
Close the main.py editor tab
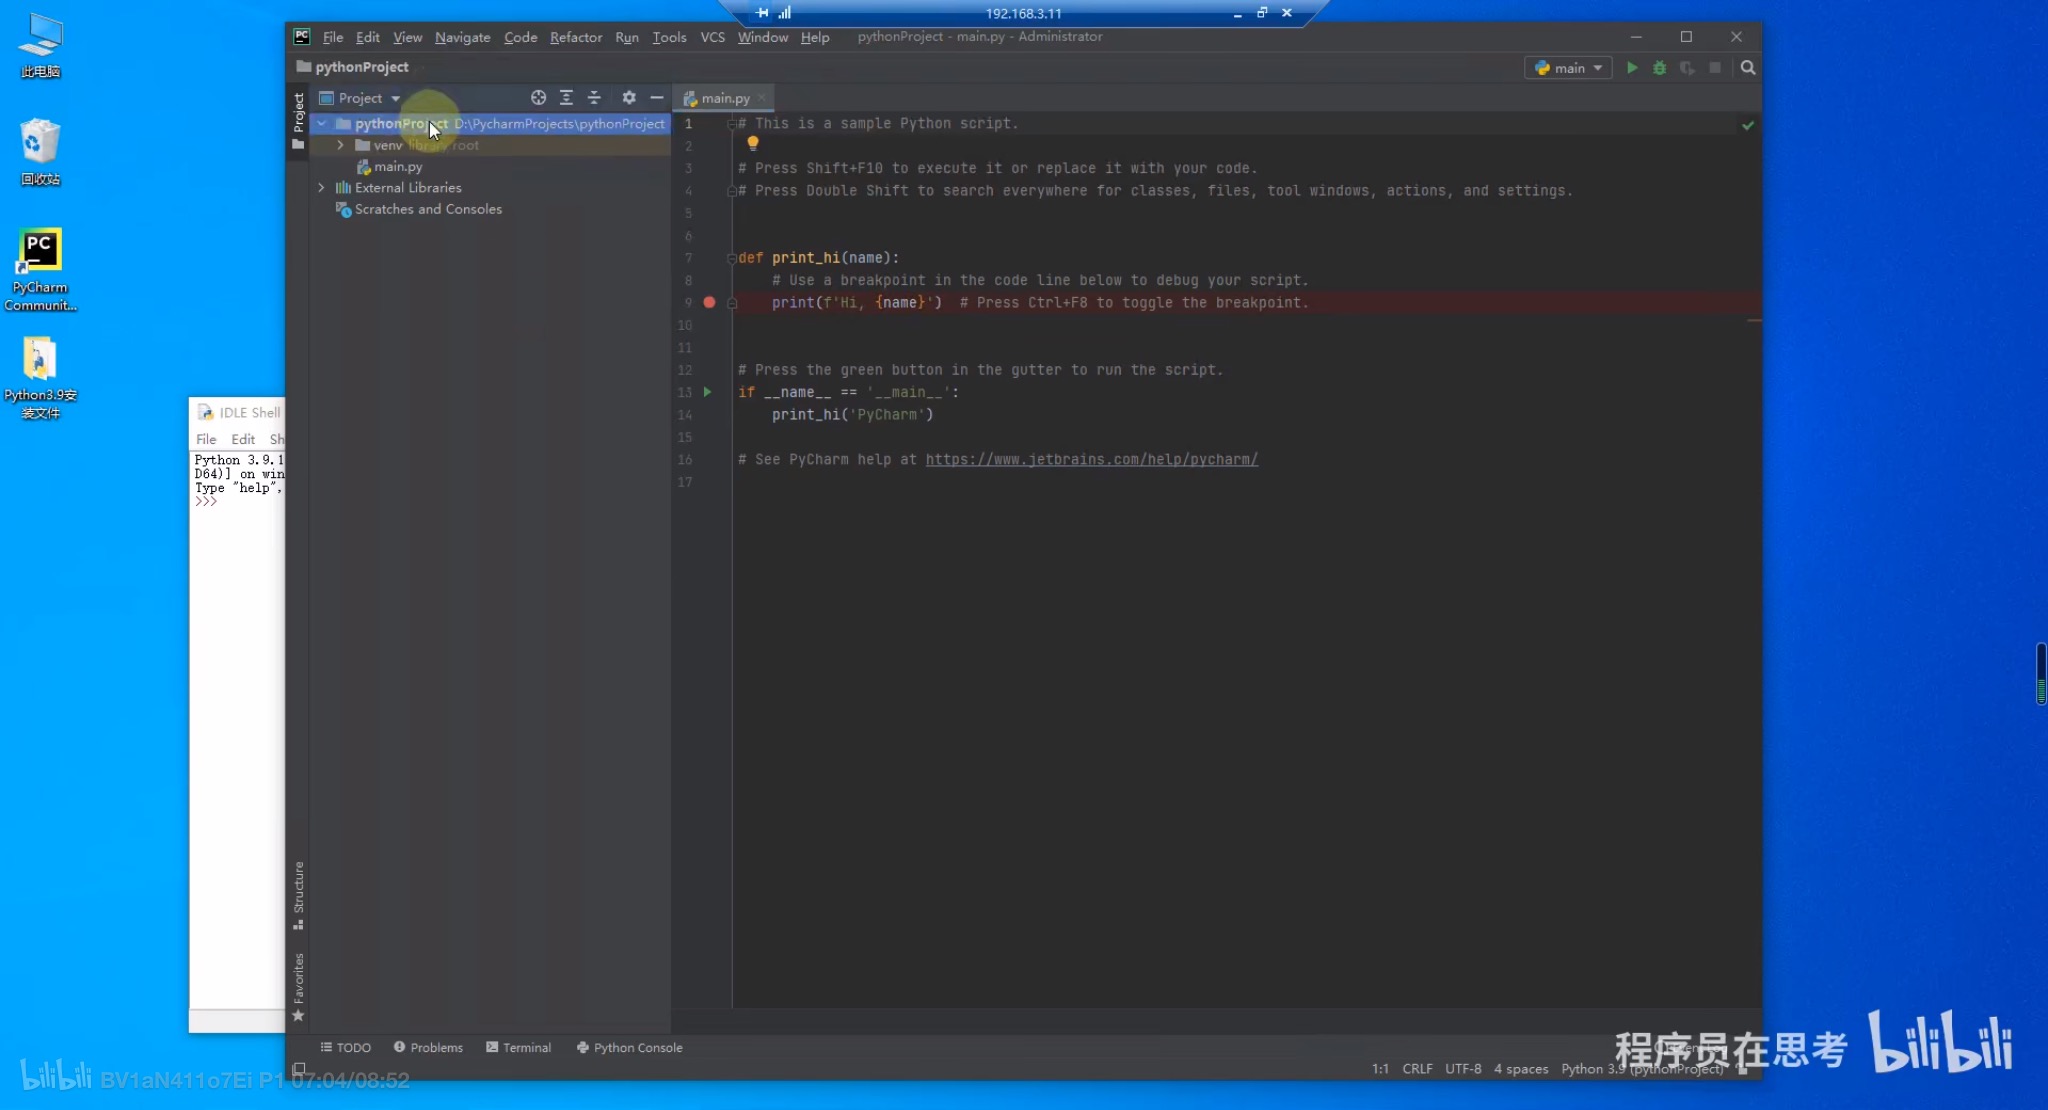click(x=762, y=97)
